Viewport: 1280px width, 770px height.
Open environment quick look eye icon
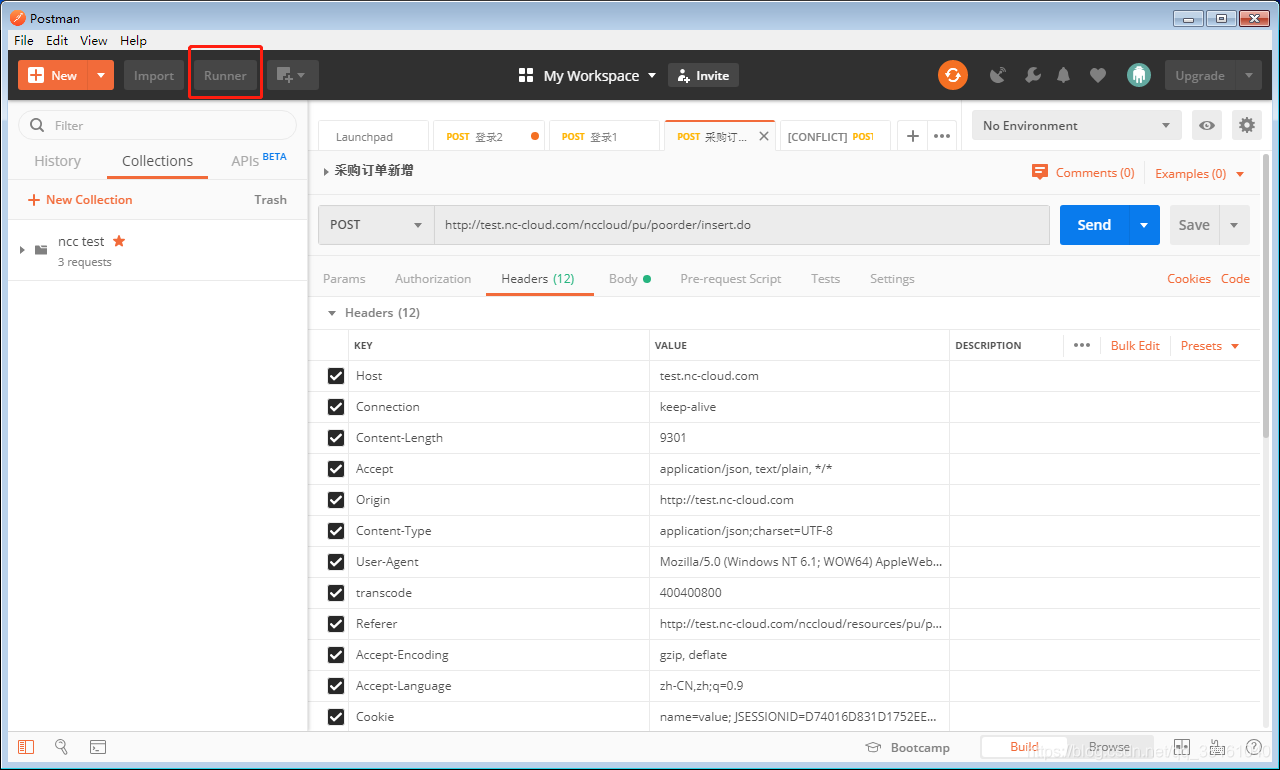click(1208, 125)
